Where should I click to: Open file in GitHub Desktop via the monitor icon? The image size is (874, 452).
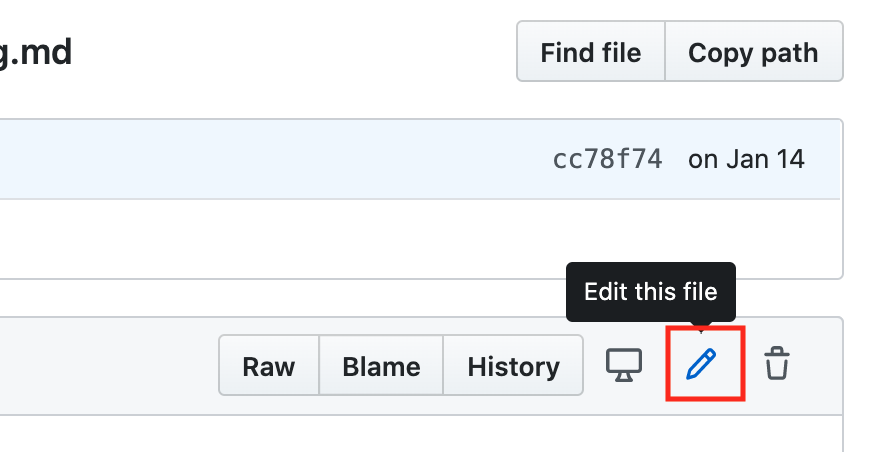(624, 365)
